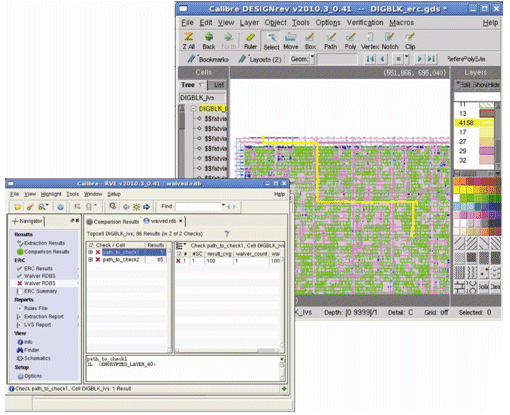The width and height of the screenshot is (510, 415).
Task: Click previous result left arrow in RVE toolbar
Action: (x=126, y=207)
